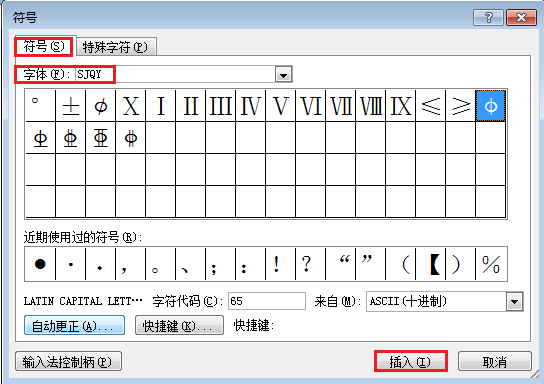Pick the recent ideographic full stop 。
544x384 pixels.
tap(161, 264)
